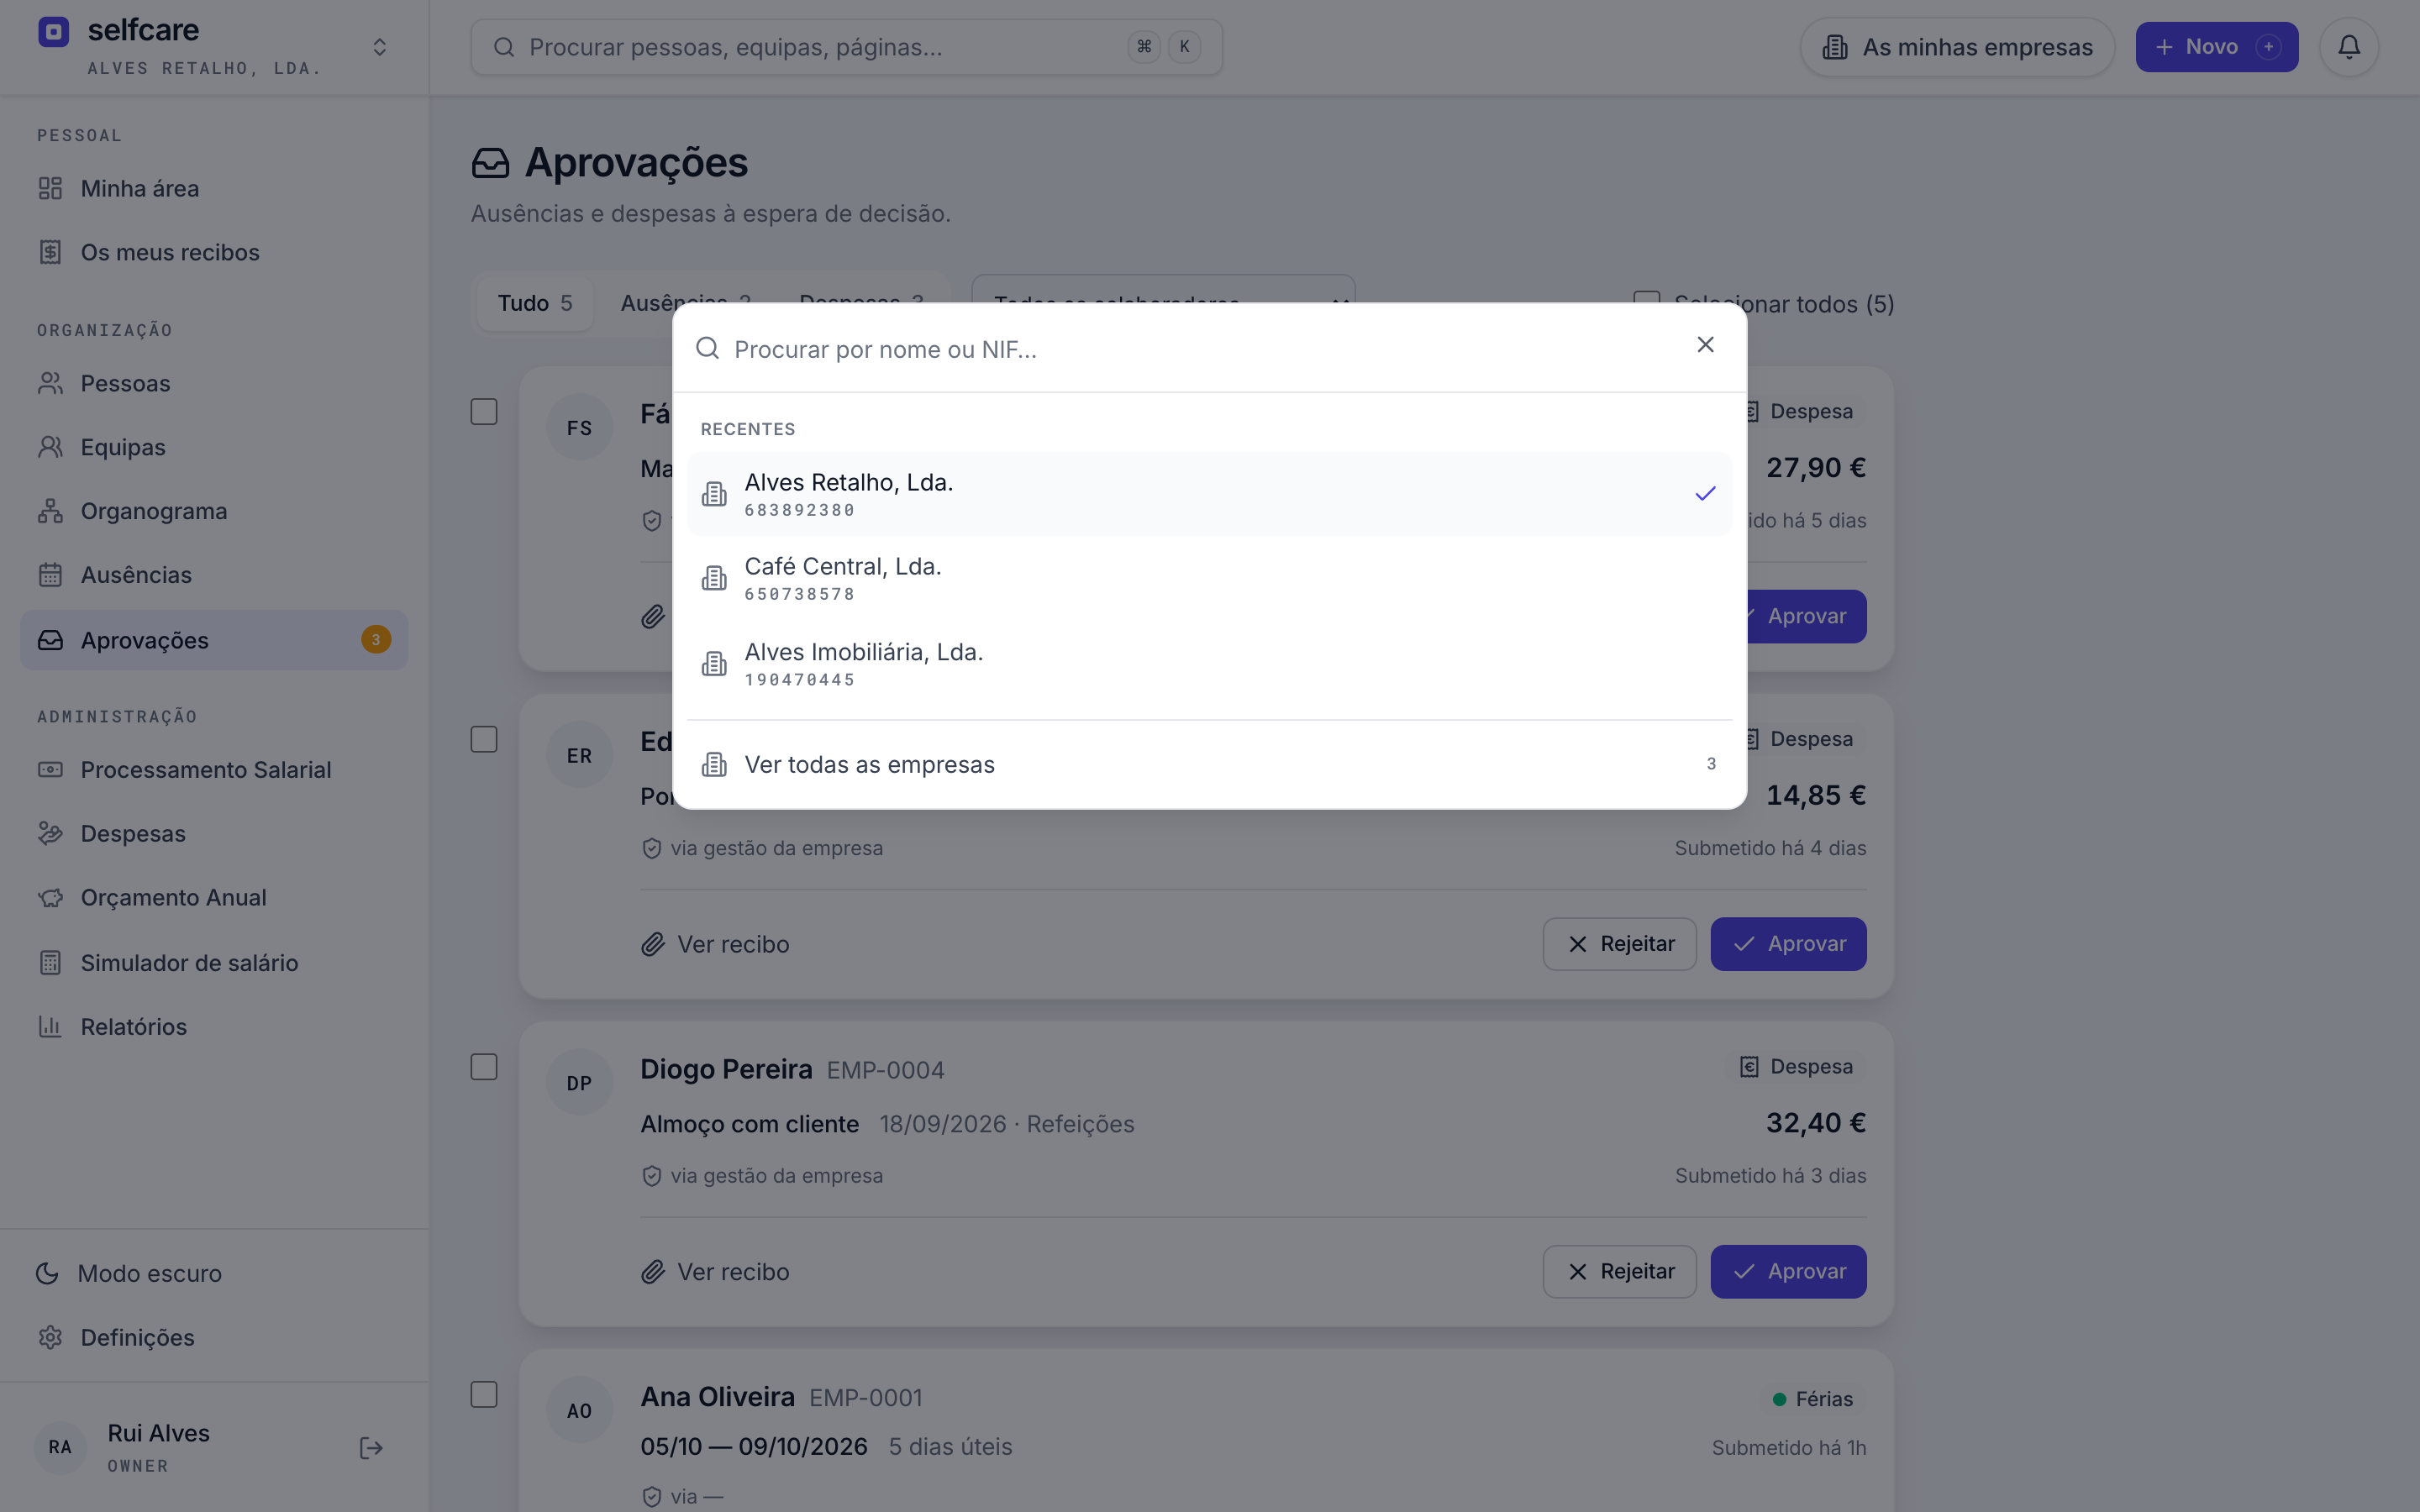
Task: Open Definições settings
Action: tap(214, 1337)
